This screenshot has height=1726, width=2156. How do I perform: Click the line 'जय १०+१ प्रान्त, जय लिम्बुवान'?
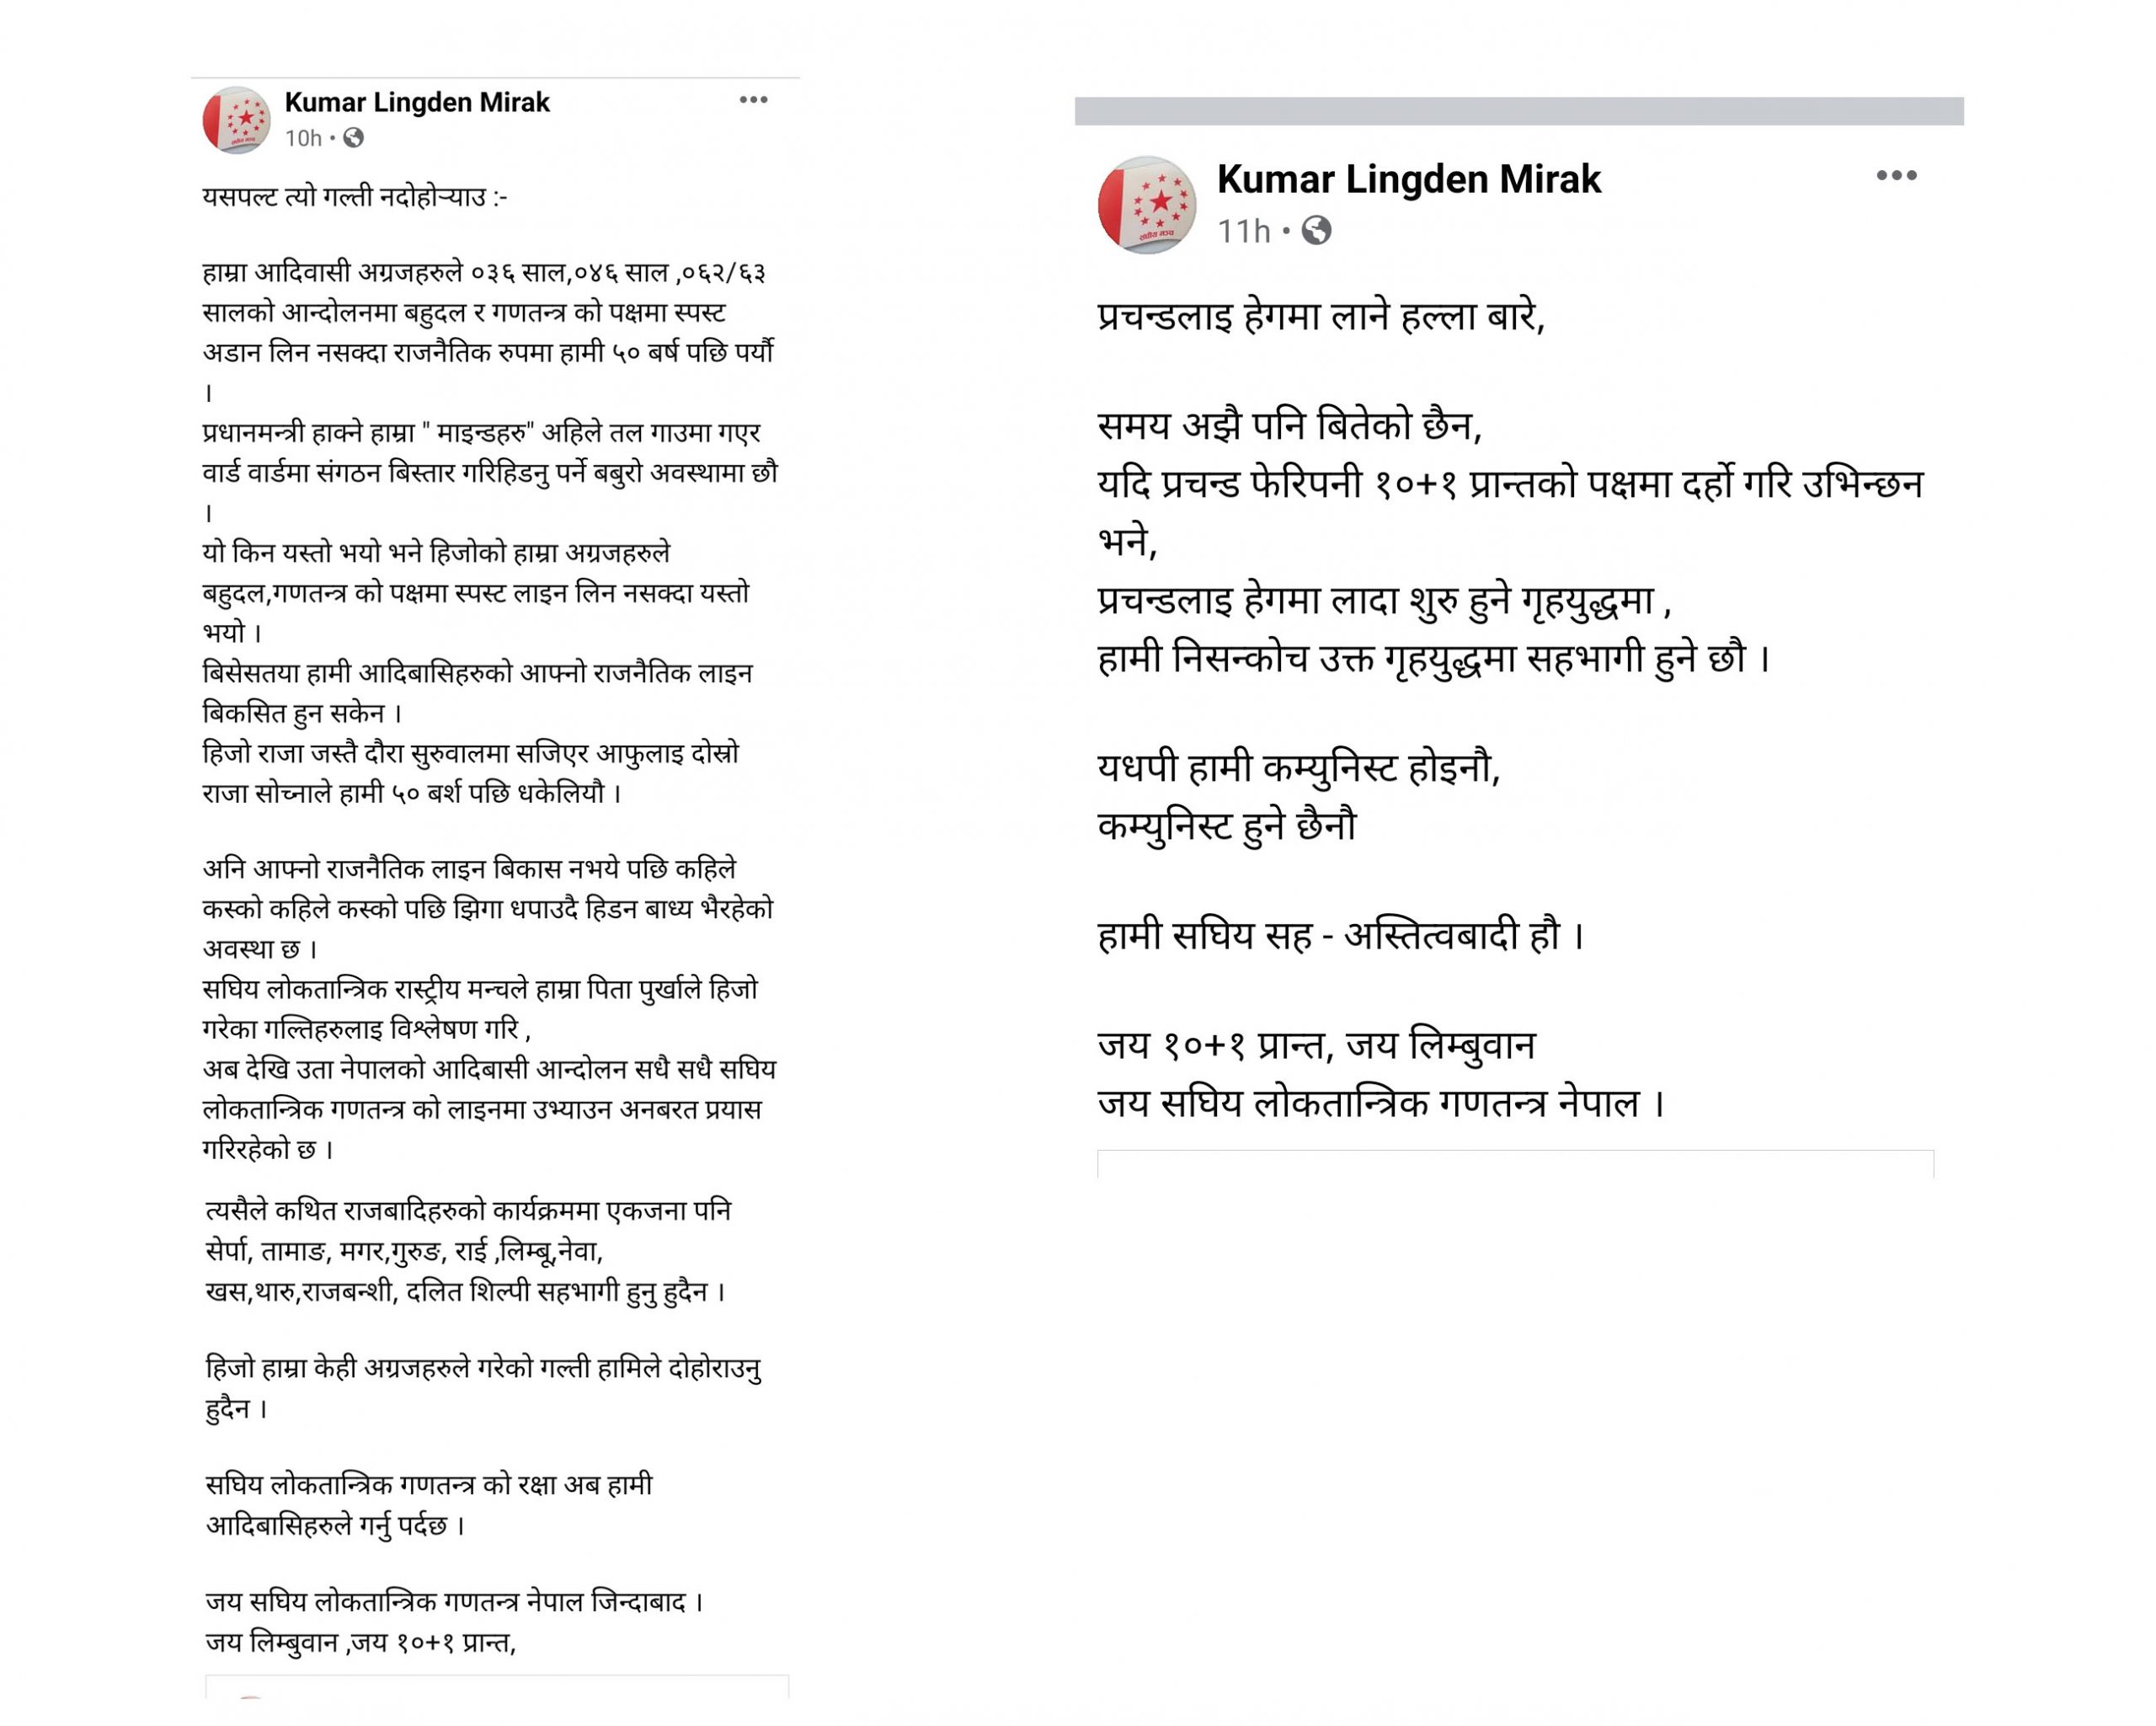click(1315, 1046)
